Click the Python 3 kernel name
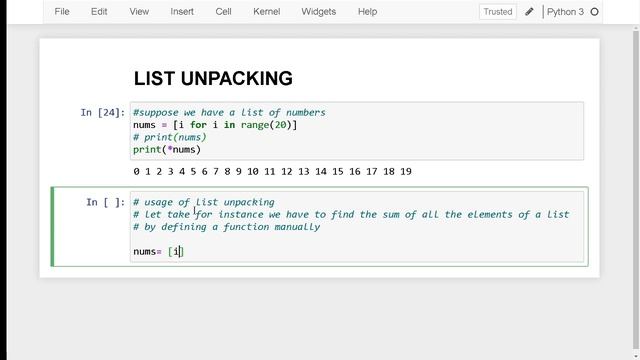 565,12
